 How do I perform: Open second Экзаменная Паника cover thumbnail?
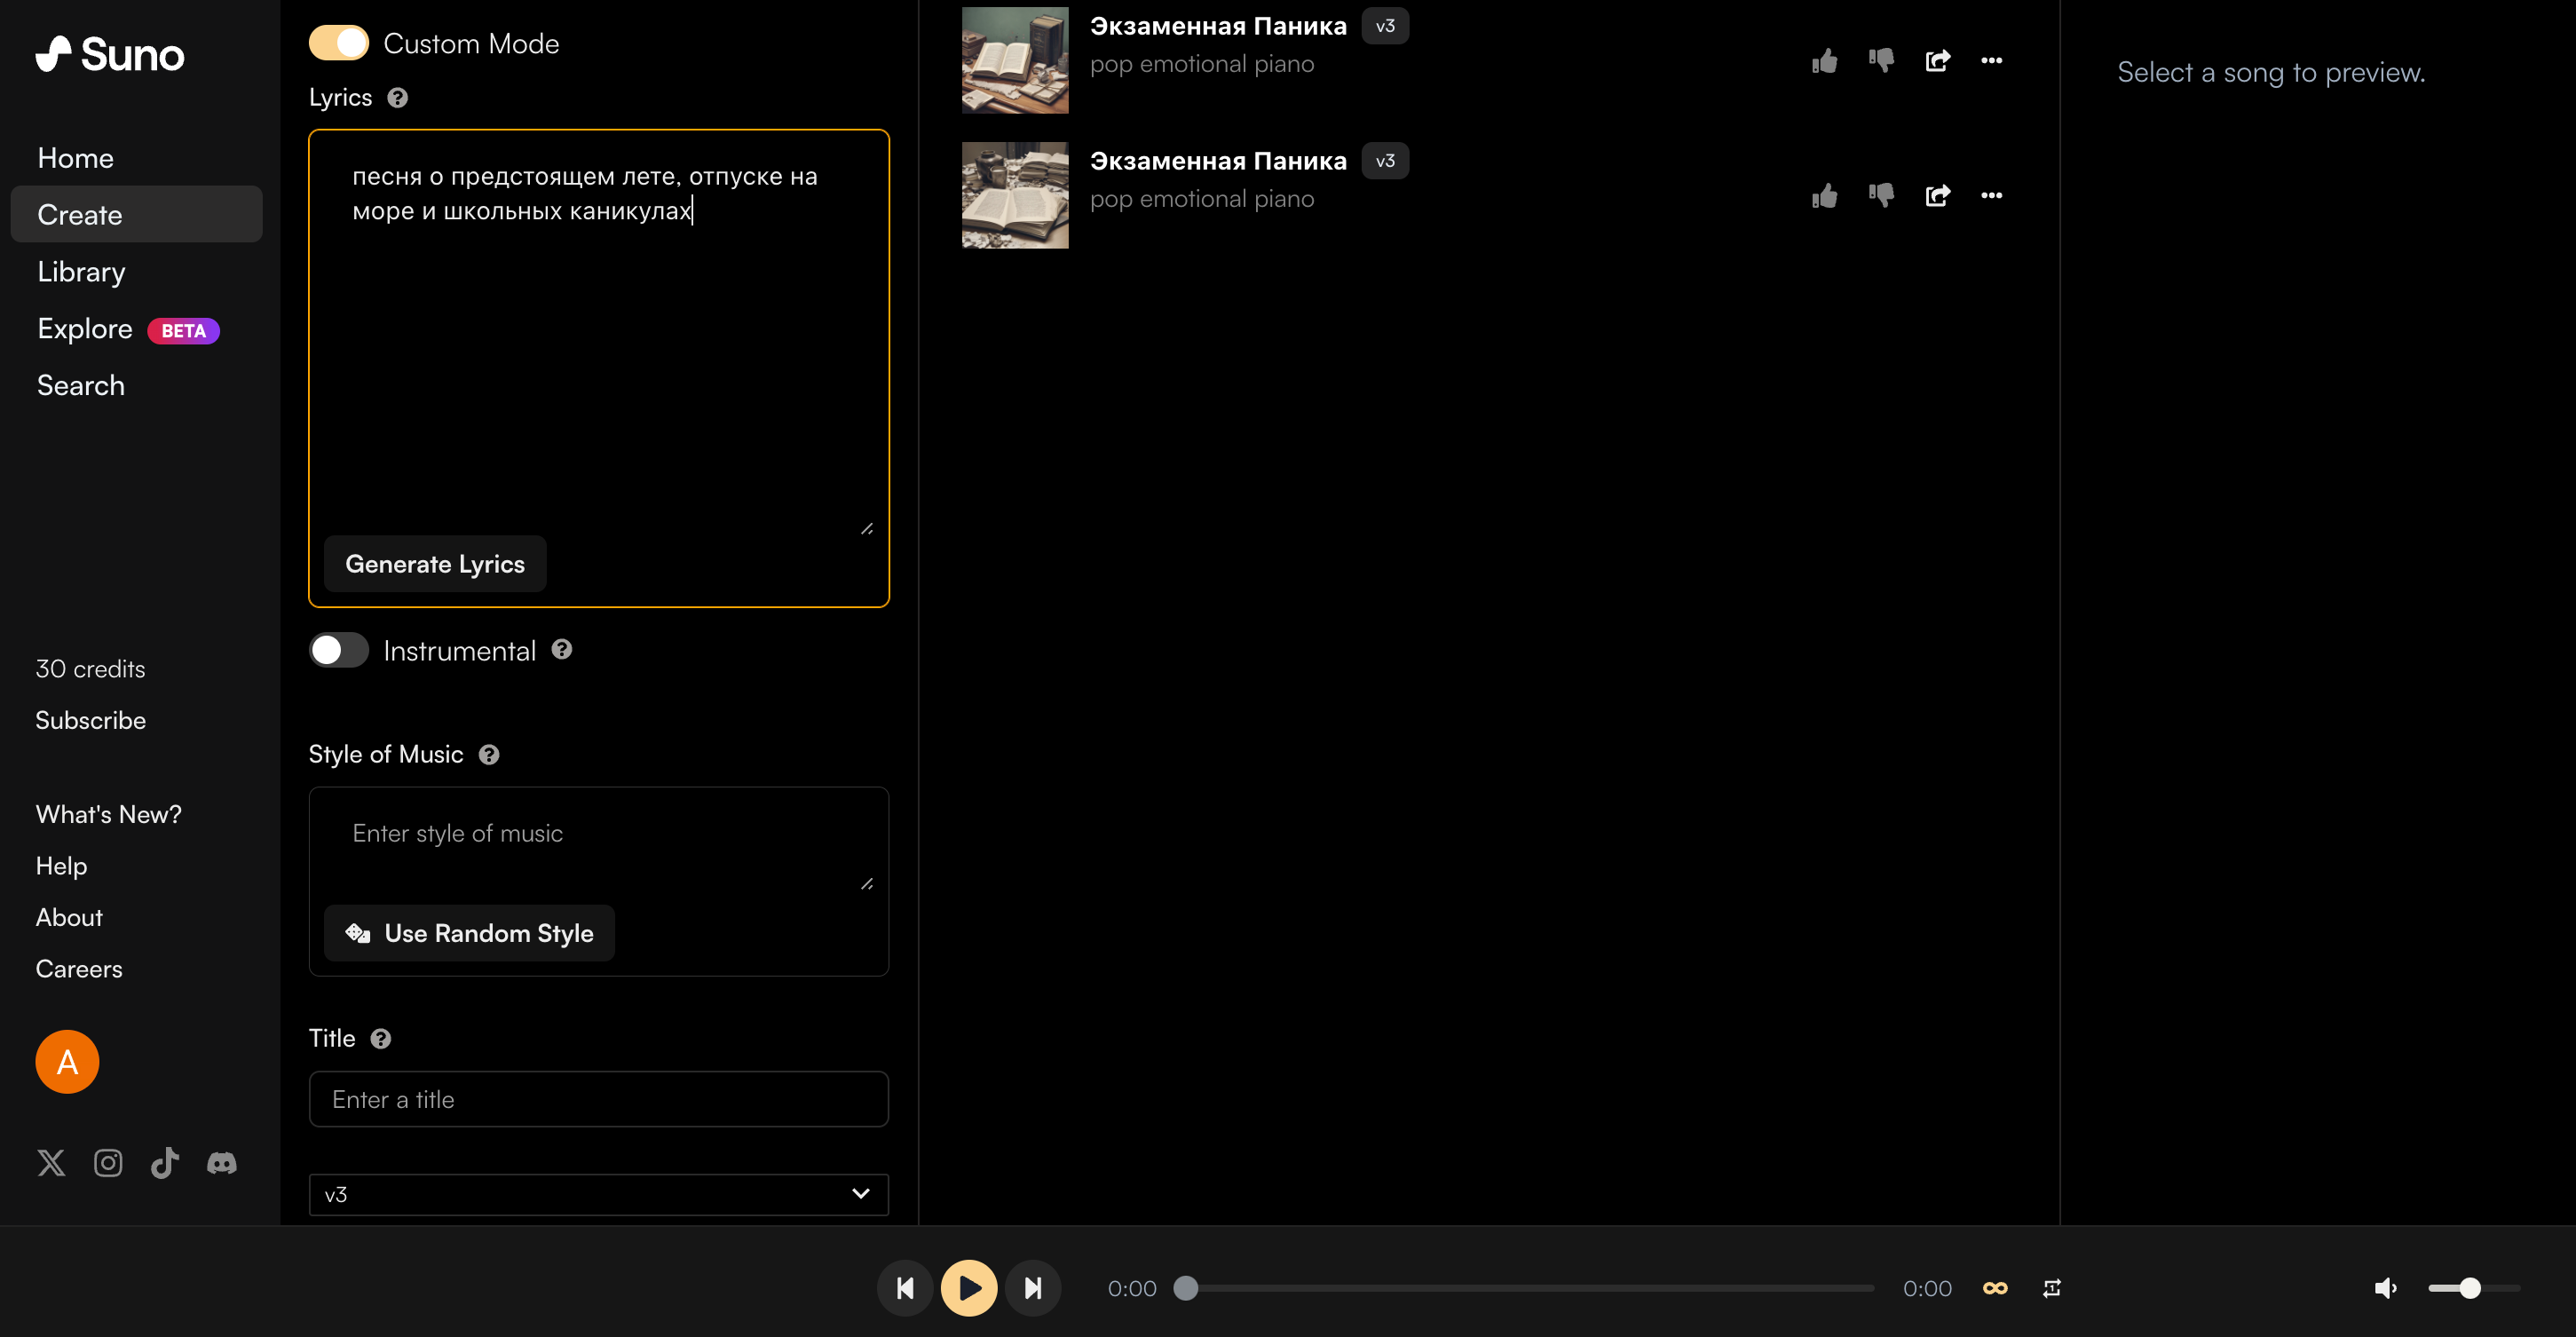pos(1015,196)
